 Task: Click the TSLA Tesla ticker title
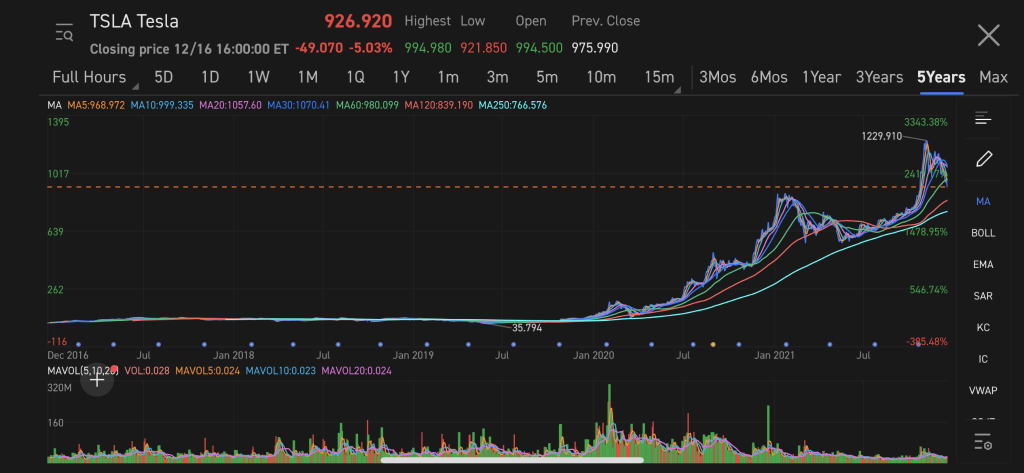(x=134, y=21)
